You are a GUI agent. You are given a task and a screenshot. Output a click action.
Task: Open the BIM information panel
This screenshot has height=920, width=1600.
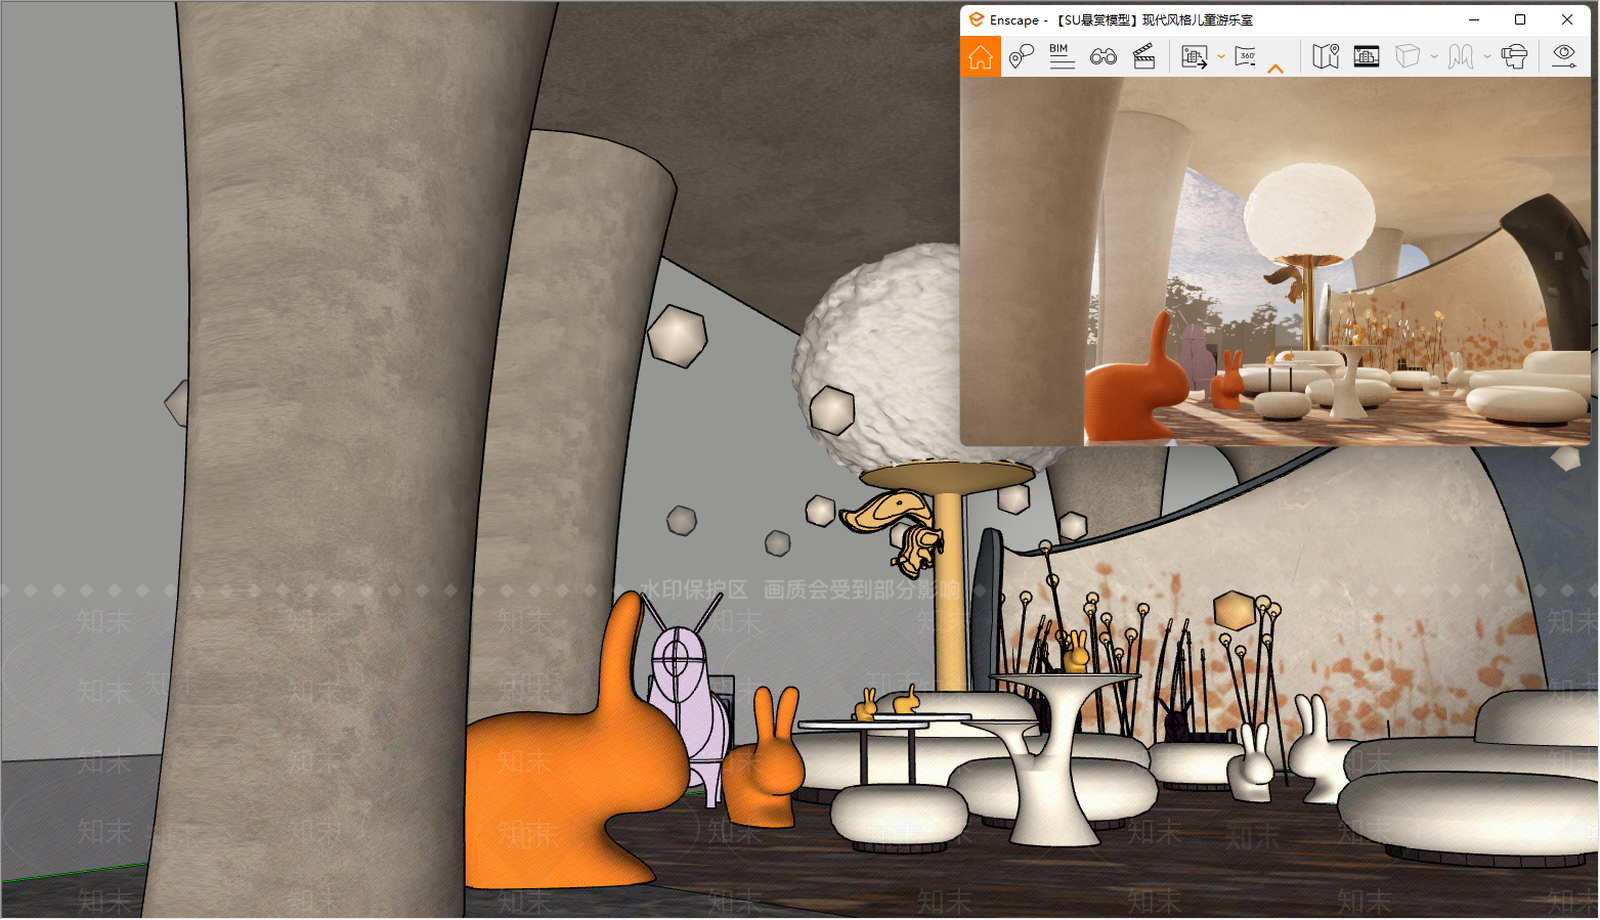tap(1062, 56)
